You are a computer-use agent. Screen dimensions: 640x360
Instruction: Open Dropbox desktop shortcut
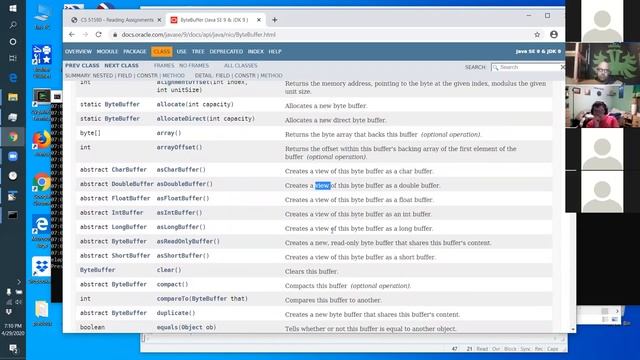41,270
